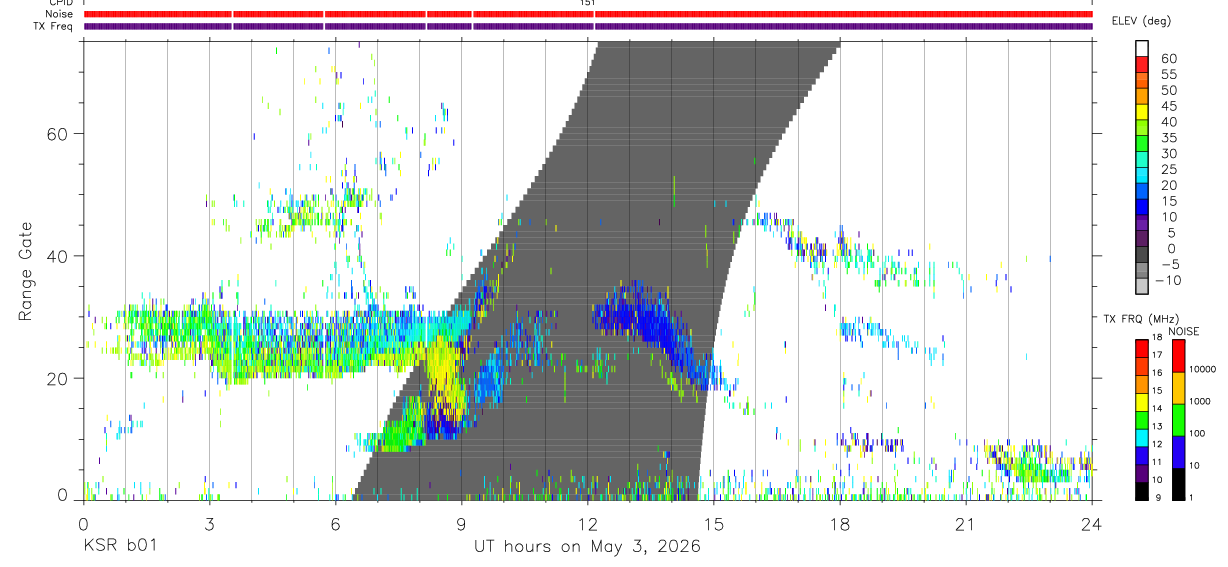
Task: Click the ELEV scale value 30
Action: pos(1168,153)
